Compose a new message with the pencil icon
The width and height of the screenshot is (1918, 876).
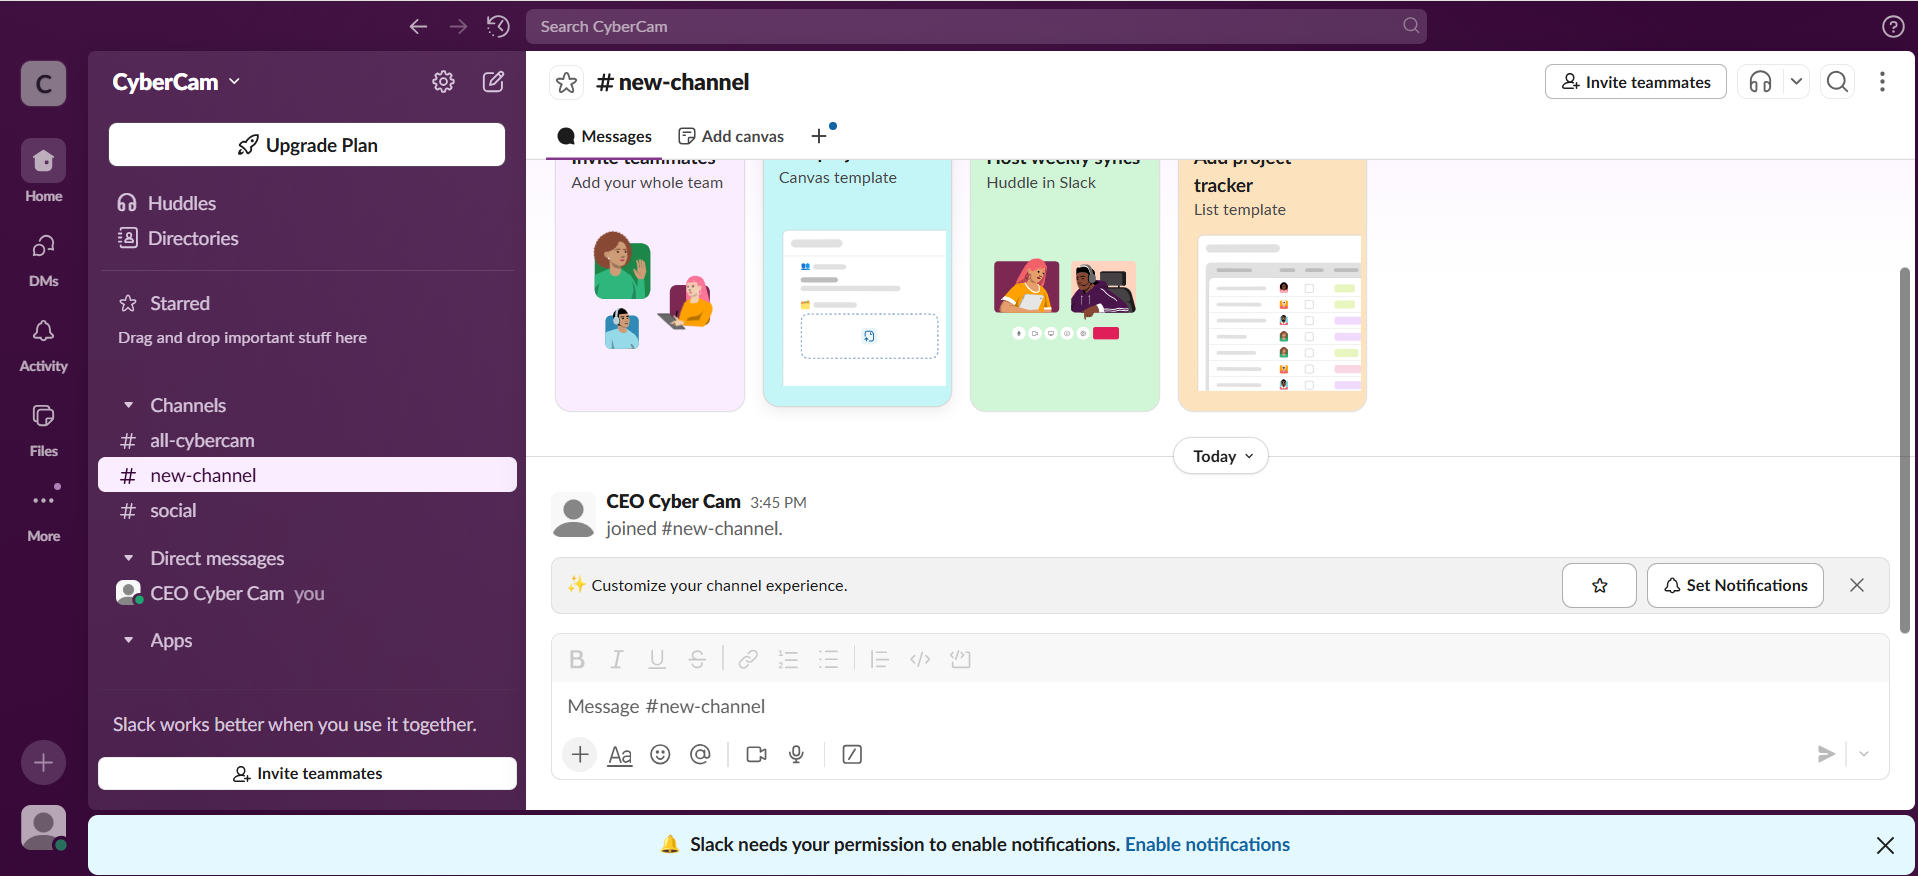(x=493, y=82)
